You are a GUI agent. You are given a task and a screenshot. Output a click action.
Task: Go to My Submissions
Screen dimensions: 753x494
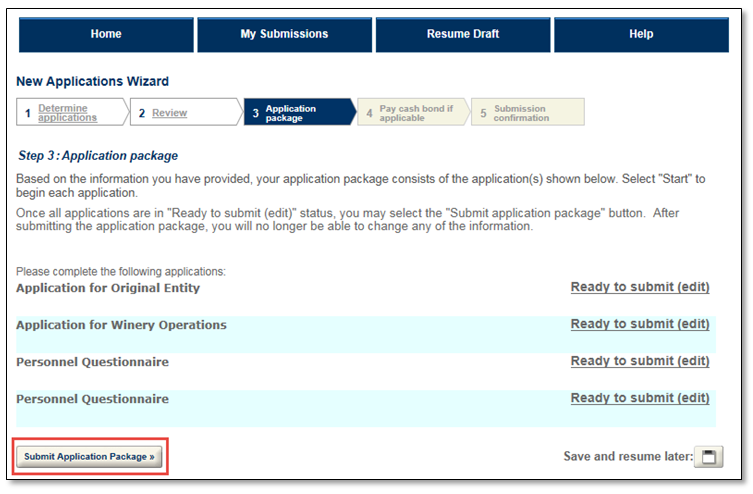[x=284, y=34]
